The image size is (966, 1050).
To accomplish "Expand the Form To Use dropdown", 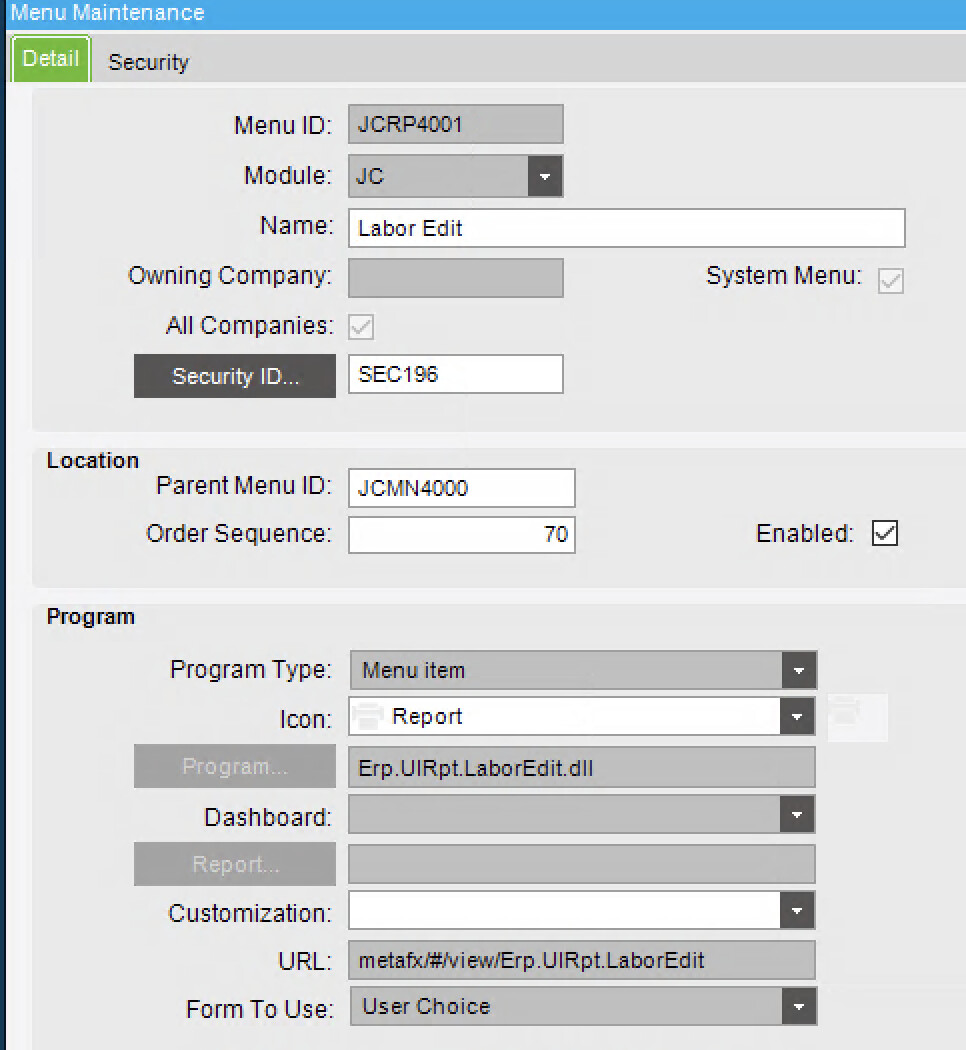I will [x=798, y=1006].
